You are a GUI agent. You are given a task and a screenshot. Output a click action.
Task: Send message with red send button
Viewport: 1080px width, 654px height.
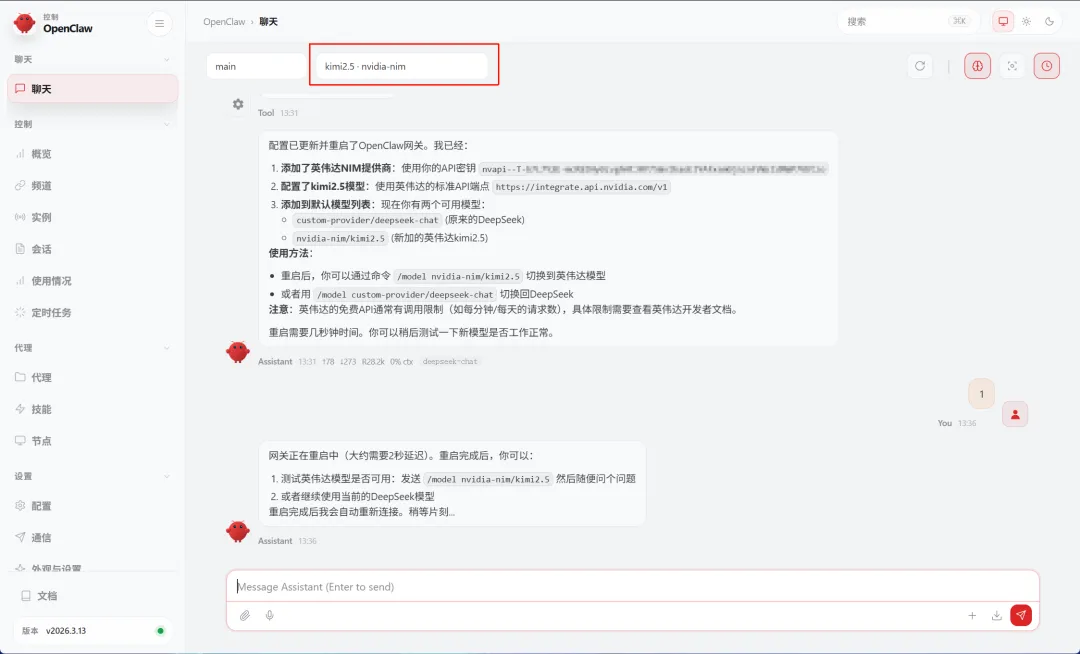(1021, 615)
